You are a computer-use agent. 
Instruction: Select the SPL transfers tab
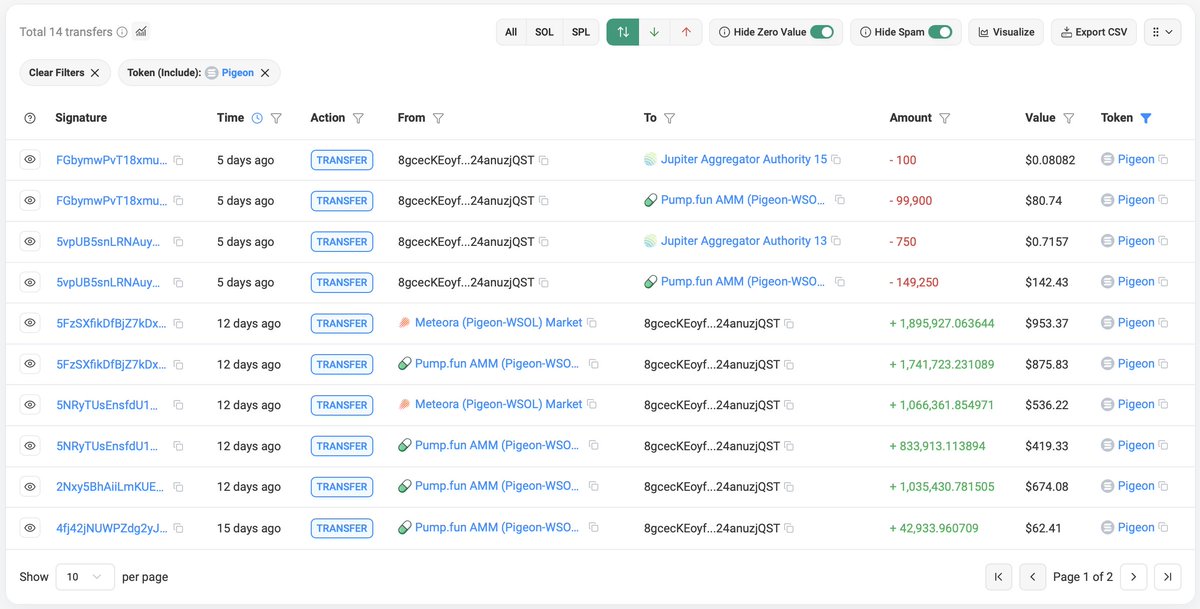coord(581,32)
